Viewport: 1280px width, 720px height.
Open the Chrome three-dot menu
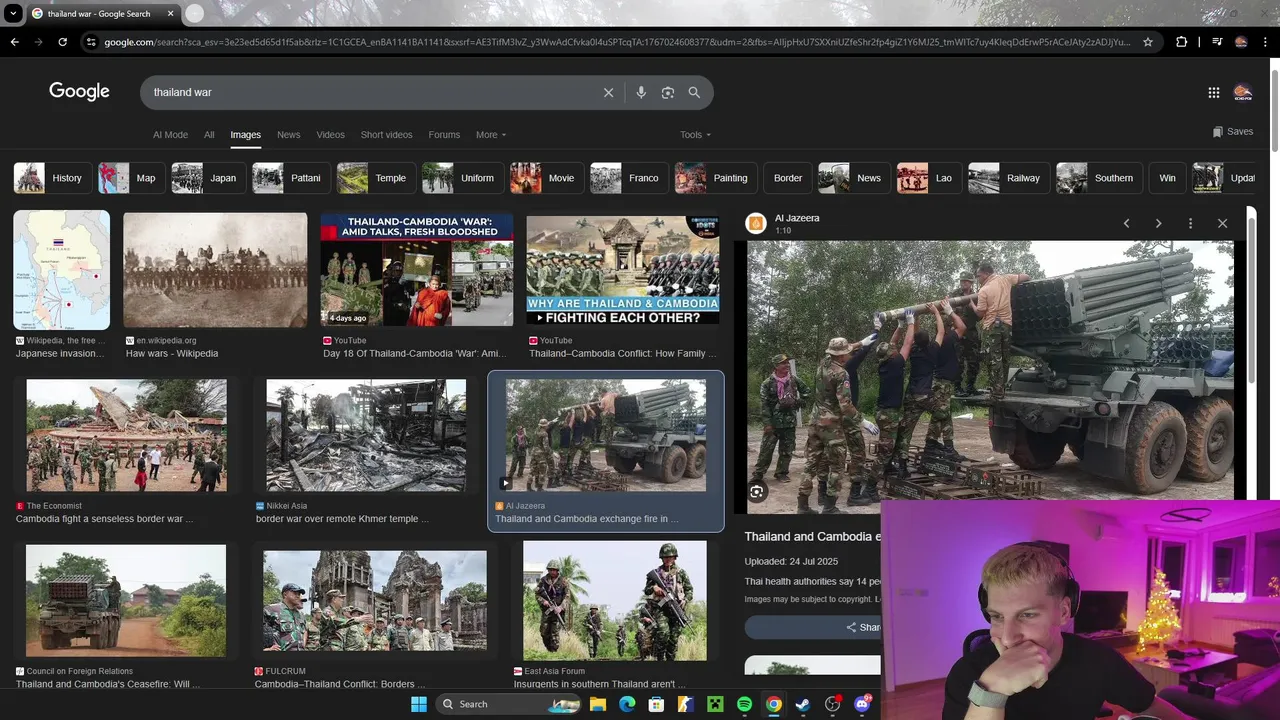tap(1265, 42)
